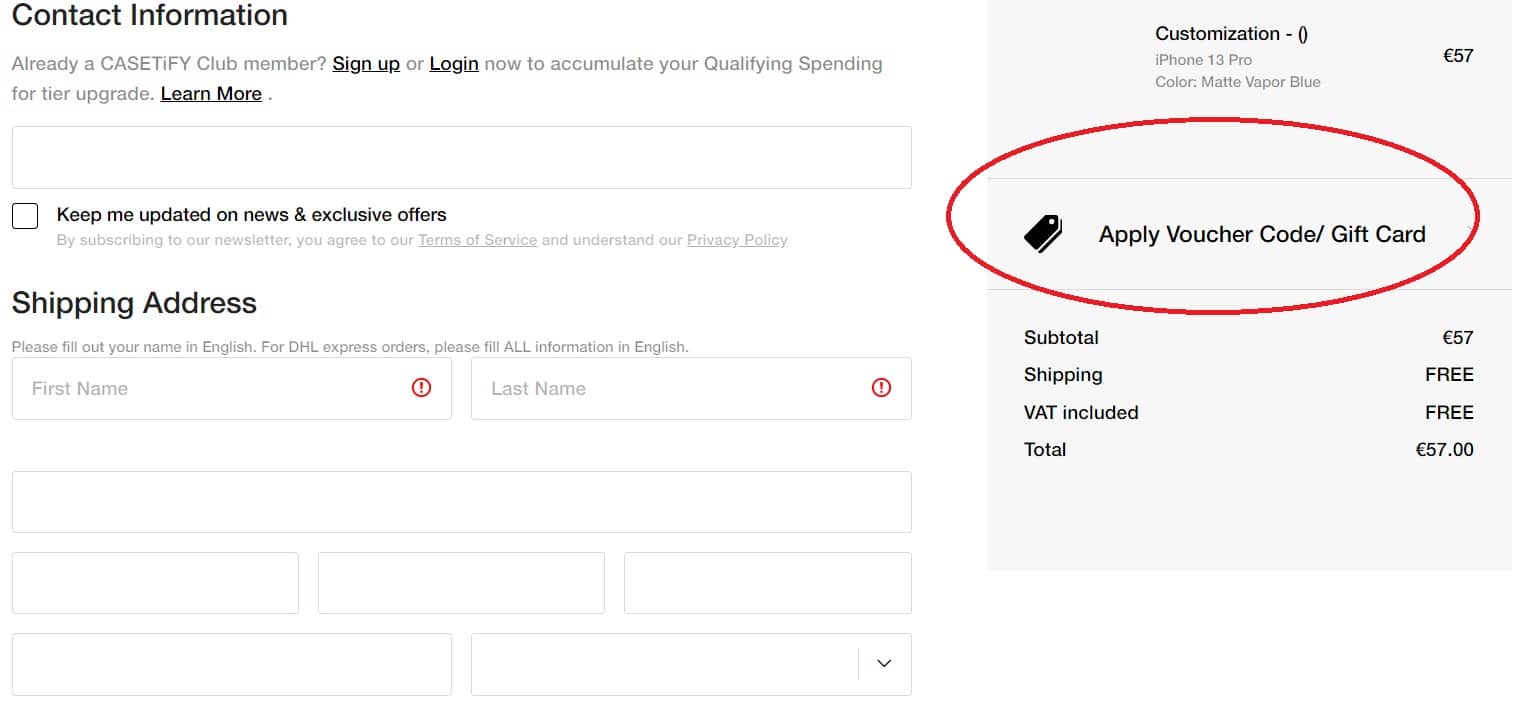Click the voucher tag icon
Screen dimensions: 1524x706
(1043, 233)
